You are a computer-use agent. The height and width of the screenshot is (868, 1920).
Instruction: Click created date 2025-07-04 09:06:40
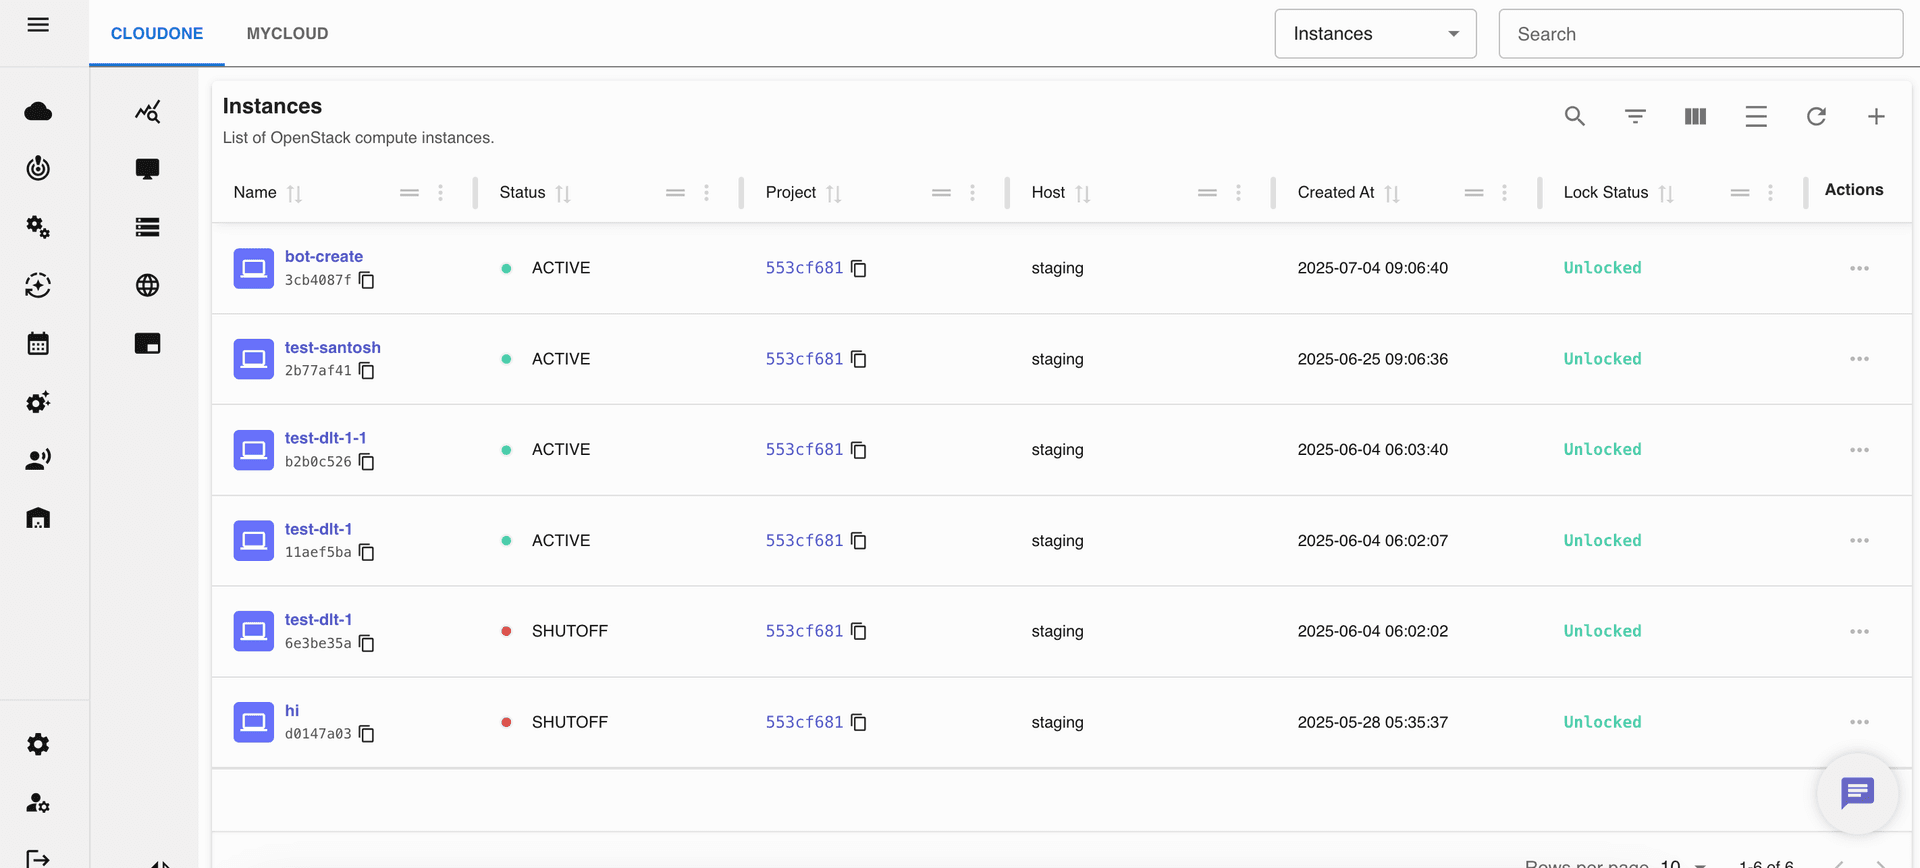1373,268
